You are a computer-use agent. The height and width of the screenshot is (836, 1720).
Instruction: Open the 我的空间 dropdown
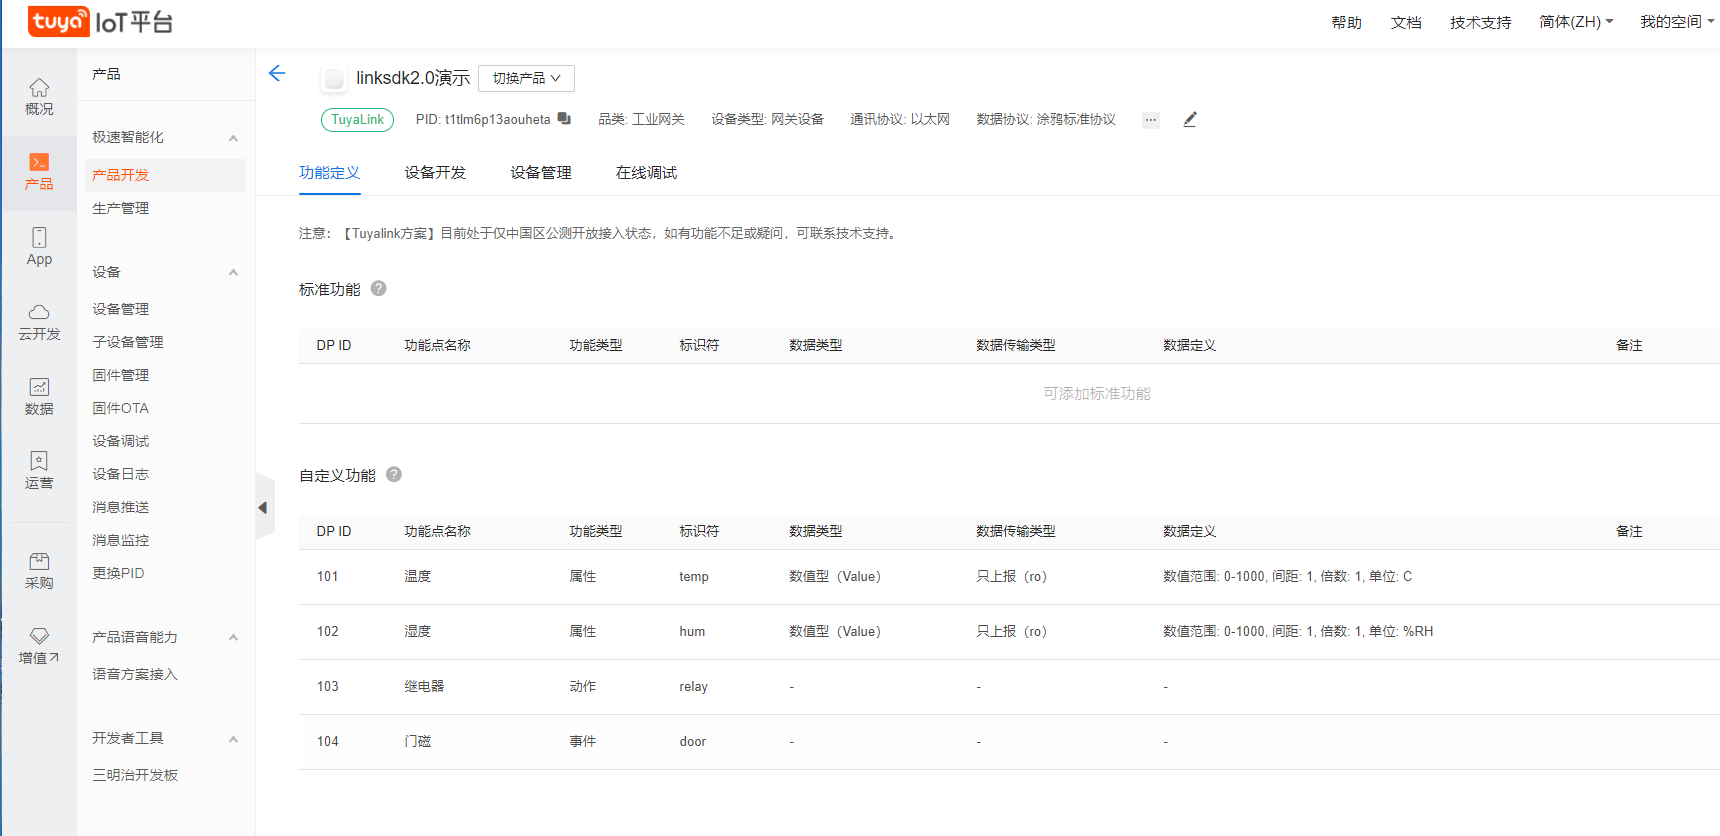coord(1677,22)
